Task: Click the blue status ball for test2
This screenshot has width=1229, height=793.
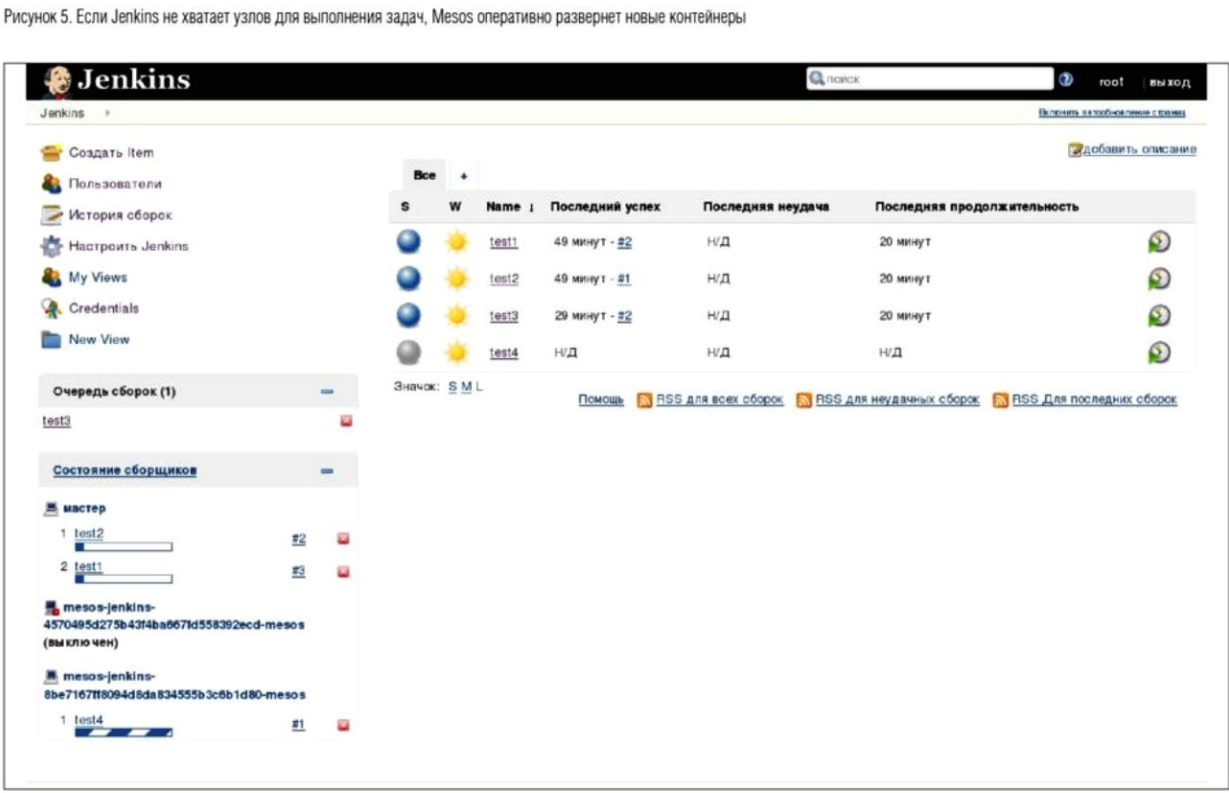Action: point(409,279)
